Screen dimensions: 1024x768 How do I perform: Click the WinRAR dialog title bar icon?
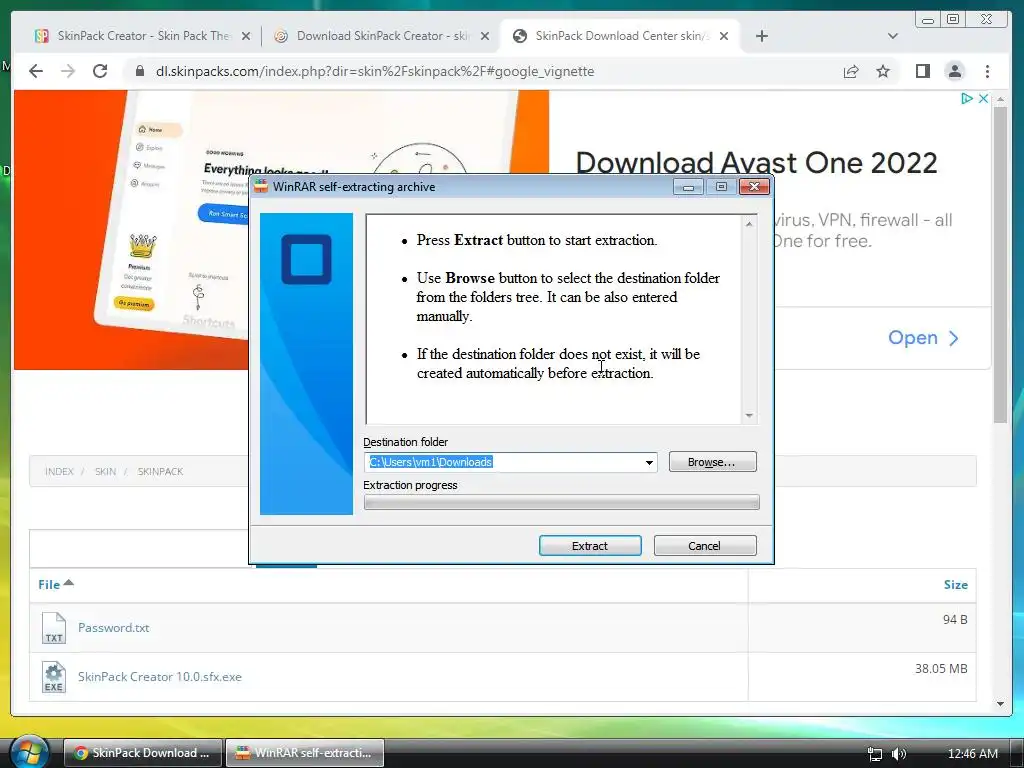tap(261, 187)
